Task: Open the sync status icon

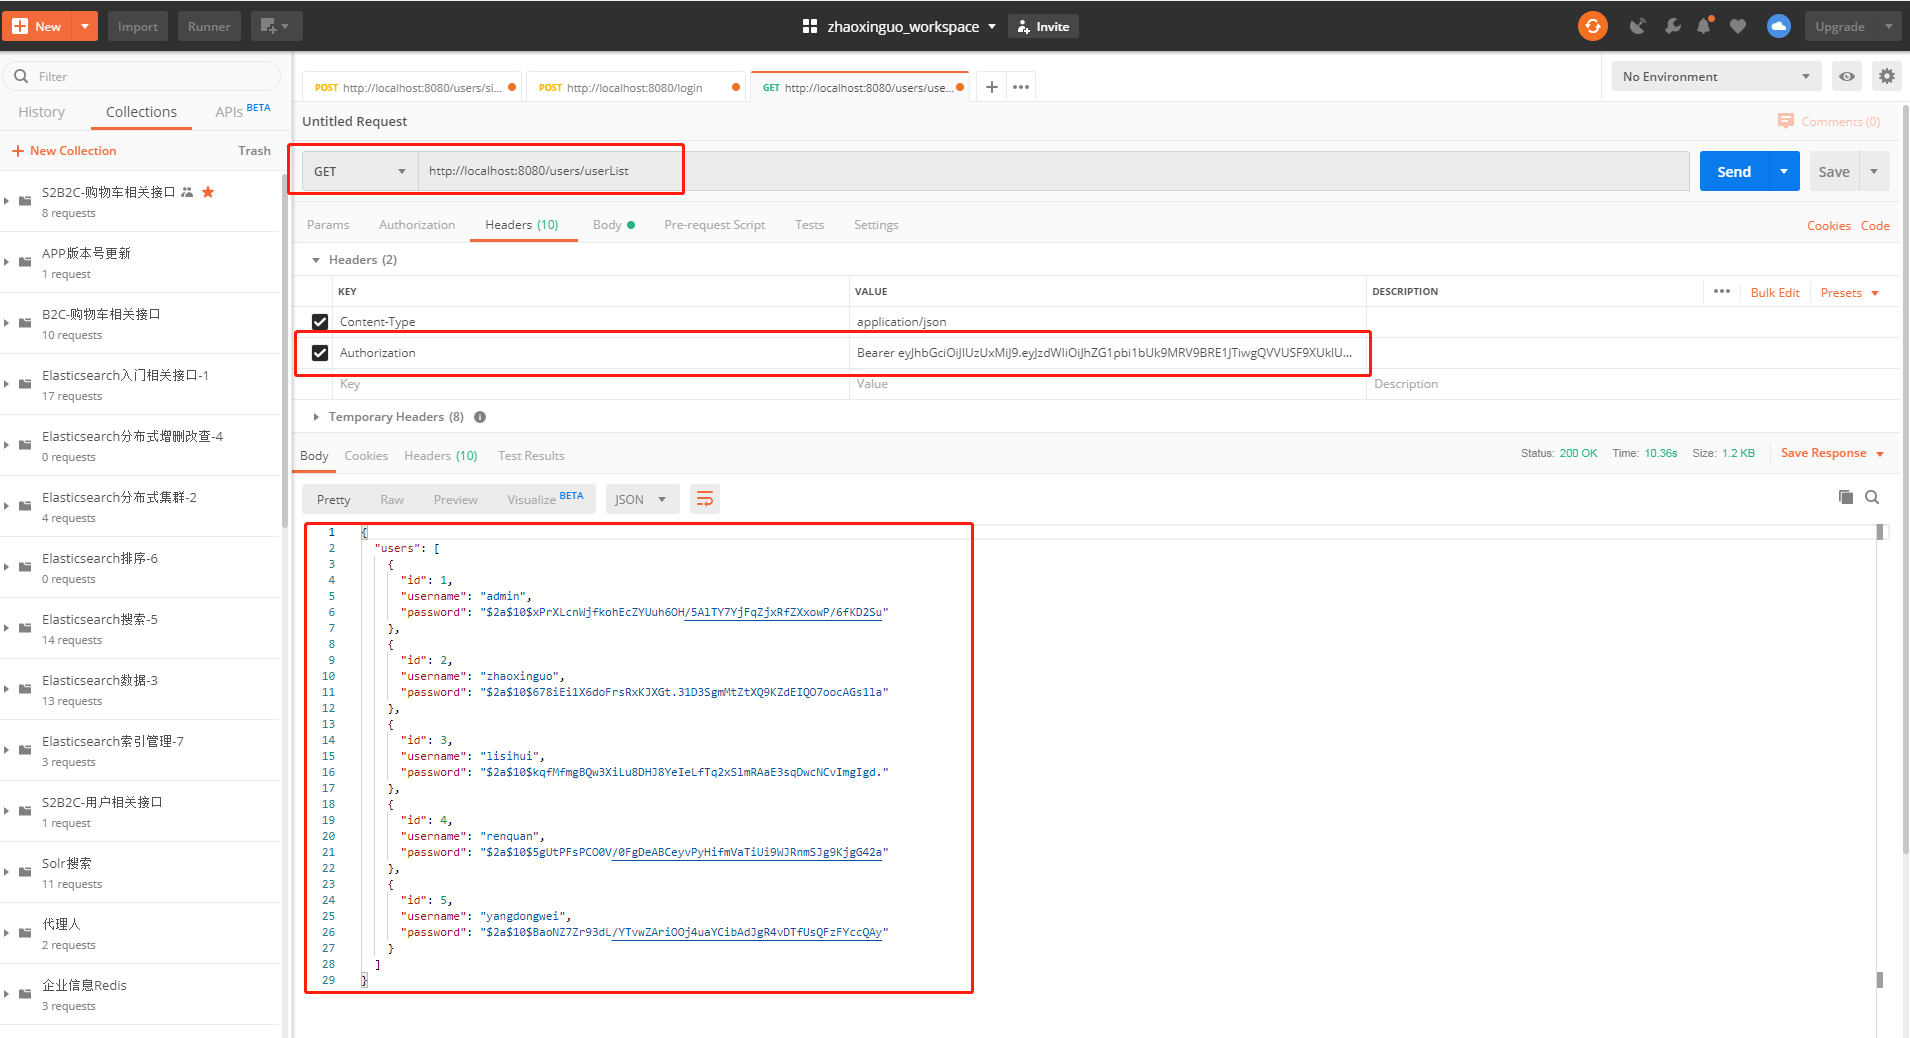Action: tap(1593, 26)
